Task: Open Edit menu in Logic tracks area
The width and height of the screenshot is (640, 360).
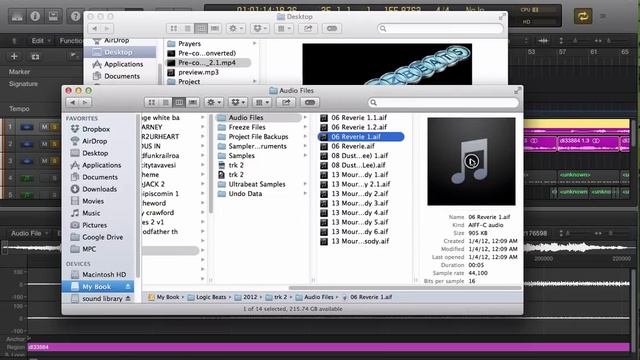Action: coord(40,40)
